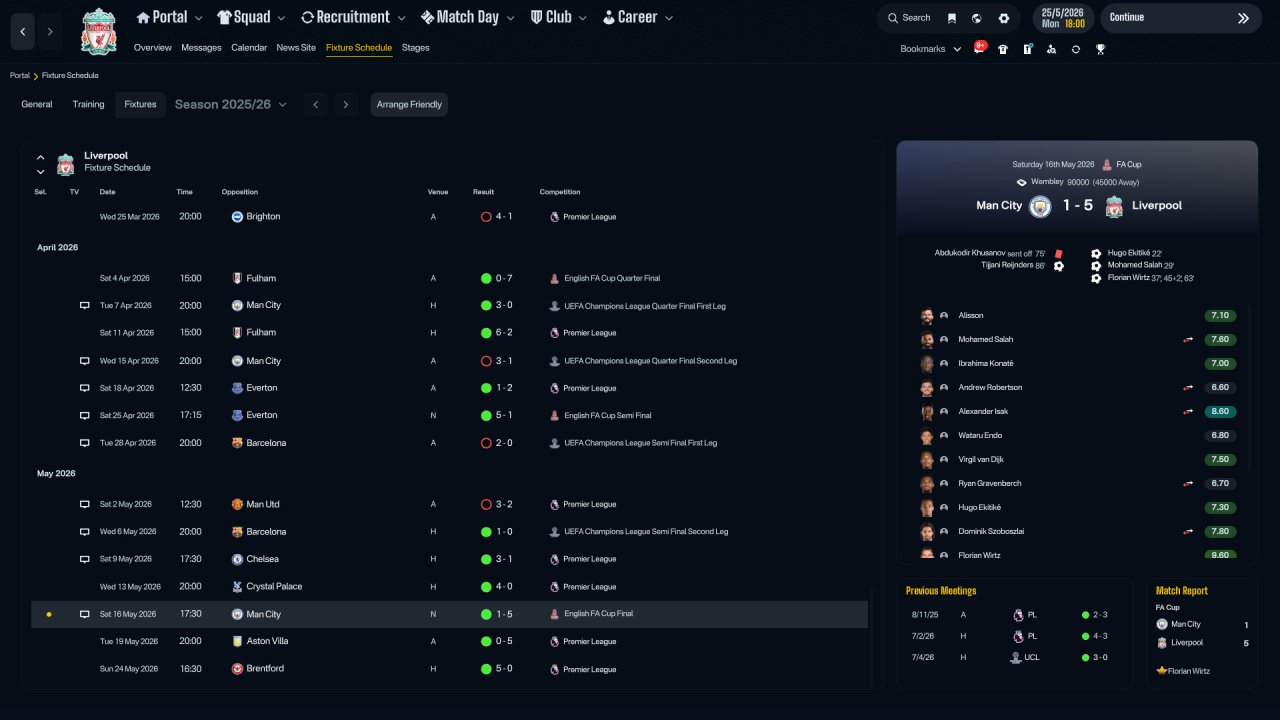1280x720 pixels.
Task: Select the Fulham 0-7 FA Cup Quarter Final fixture
Action: [449, 279]
